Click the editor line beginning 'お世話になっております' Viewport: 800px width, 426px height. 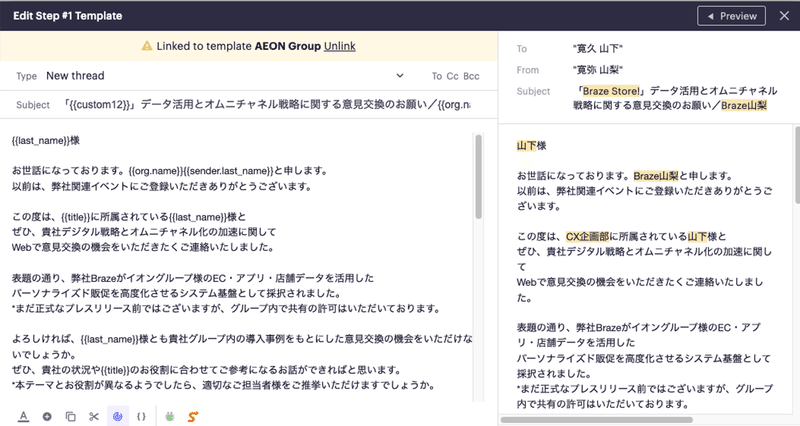point(170,171)
